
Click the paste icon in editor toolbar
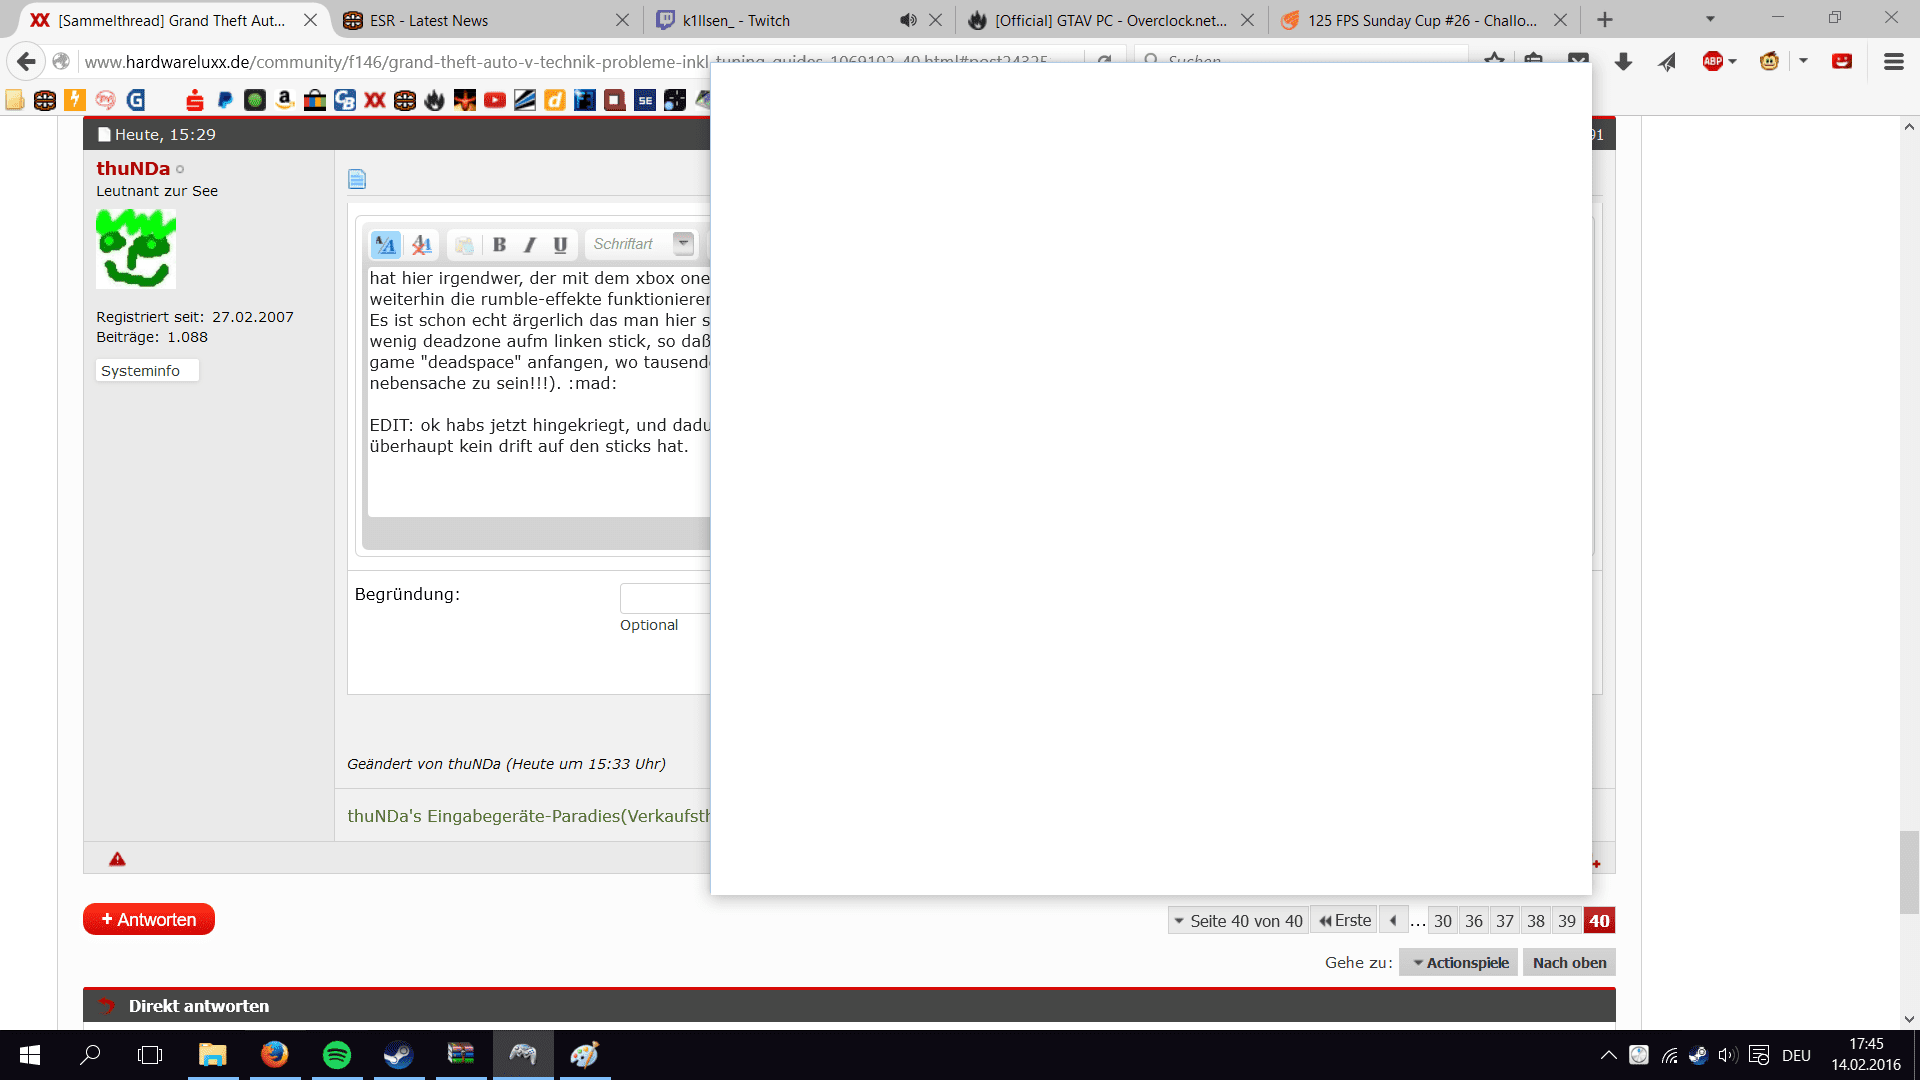[464, 244]
